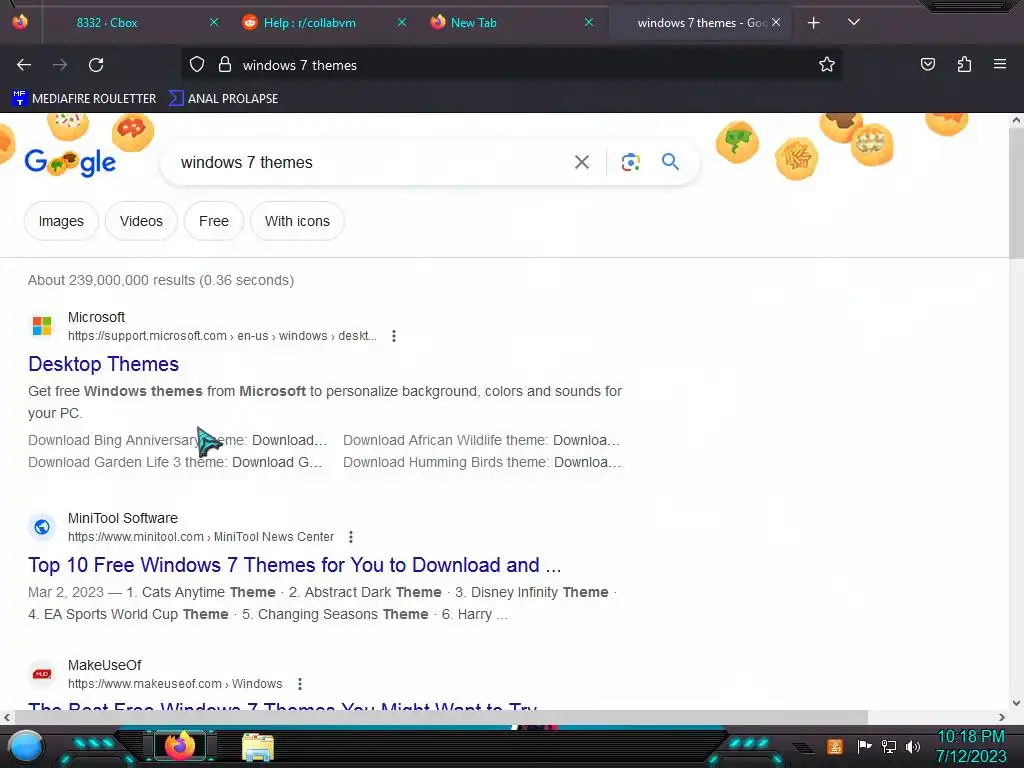Open Download Humming Birds theme sitelink
The image size is (1024, 768).
click(x=482, y=462)
